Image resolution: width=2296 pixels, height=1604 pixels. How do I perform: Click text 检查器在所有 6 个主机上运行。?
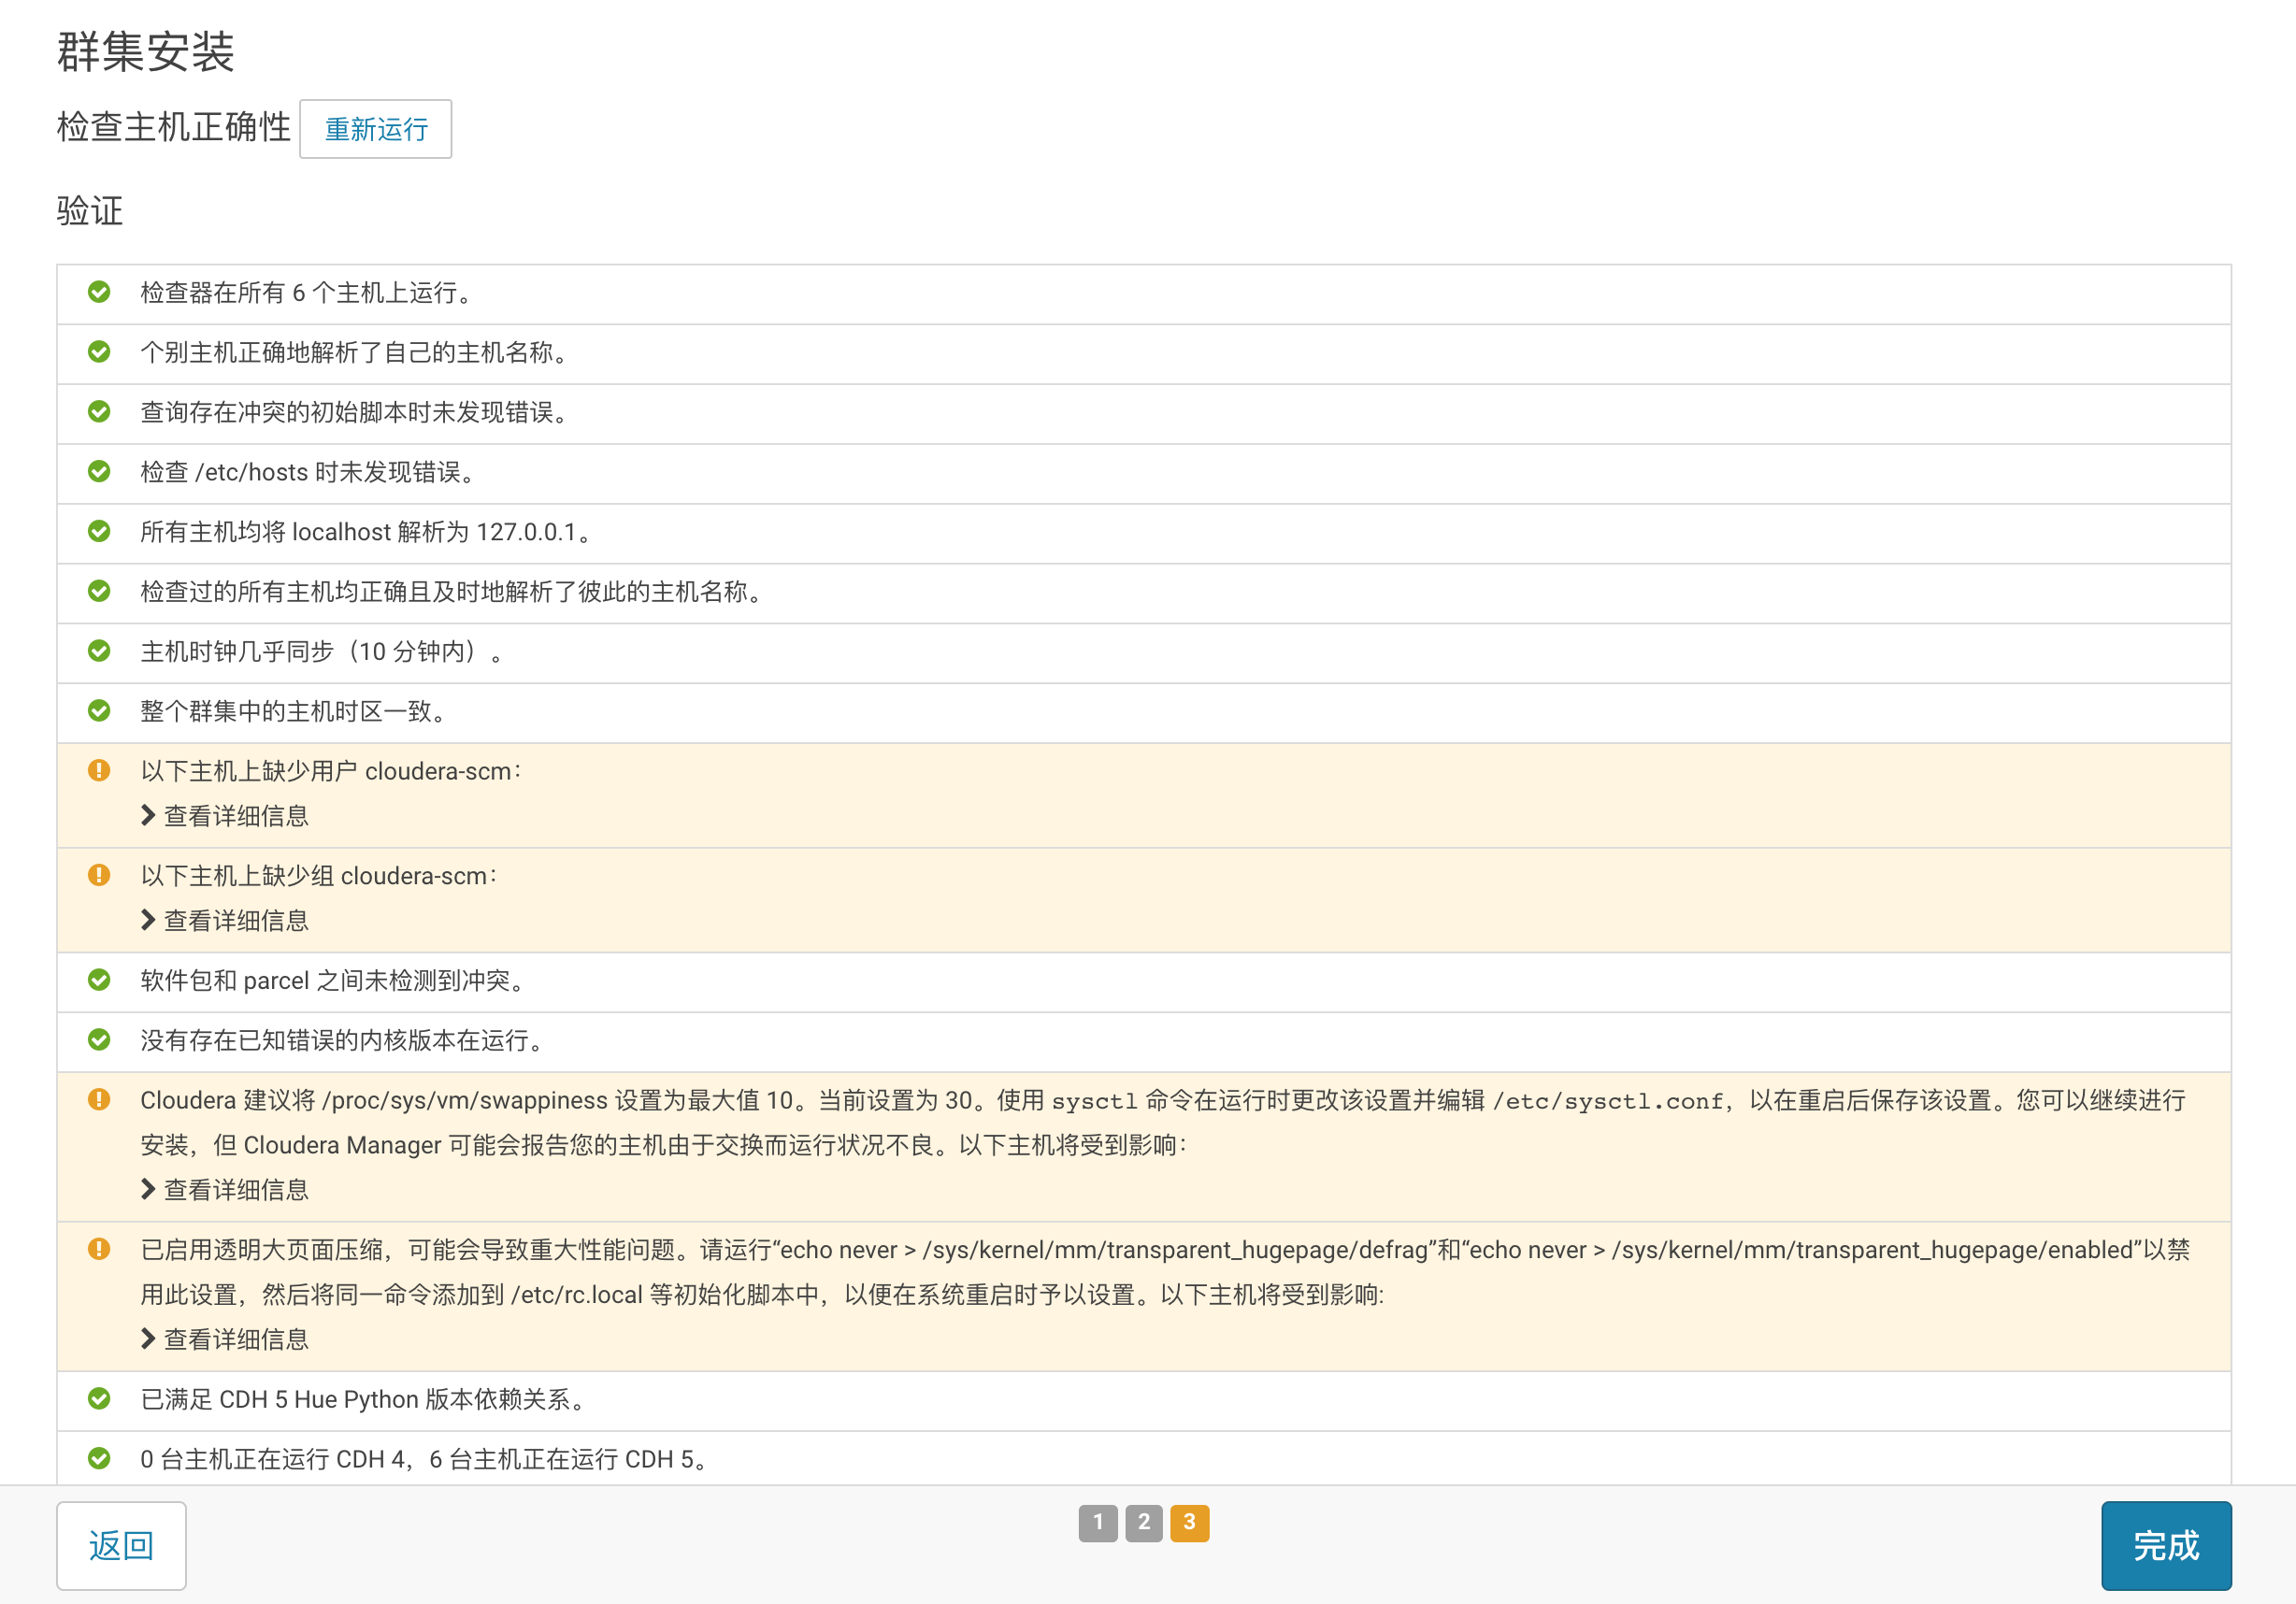pyautogui.click(x=306, y=293)
